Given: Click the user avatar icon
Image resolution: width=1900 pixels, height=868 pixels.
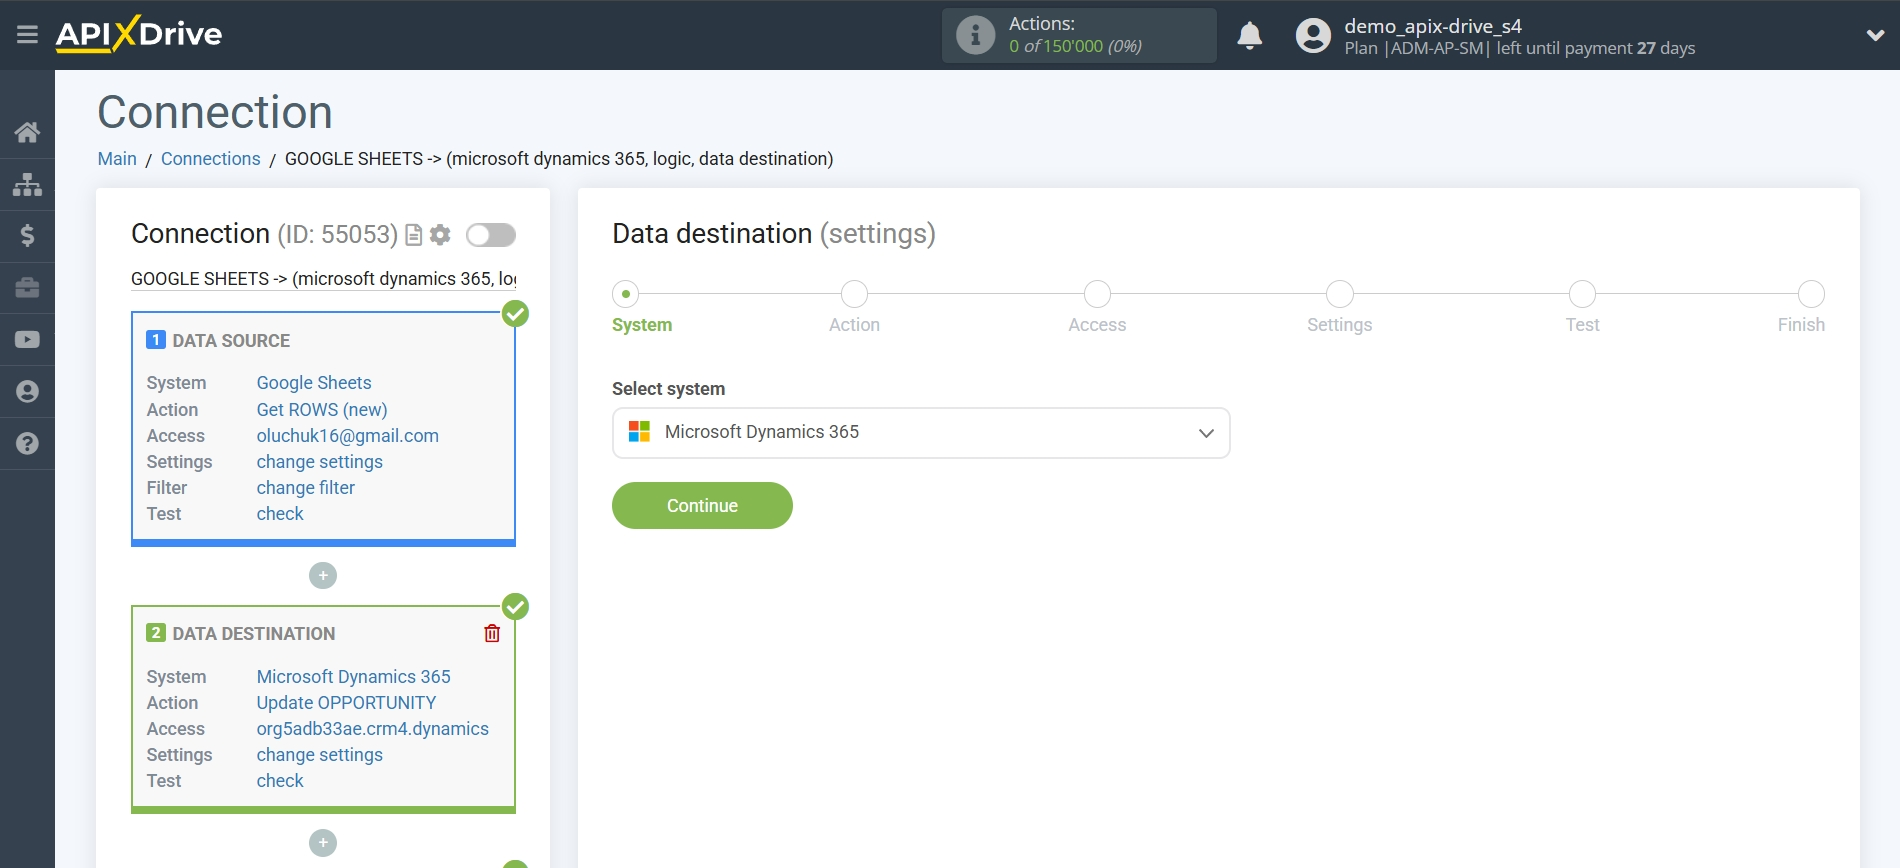Looking at the screenshot, I should [x=1313, y=36].
